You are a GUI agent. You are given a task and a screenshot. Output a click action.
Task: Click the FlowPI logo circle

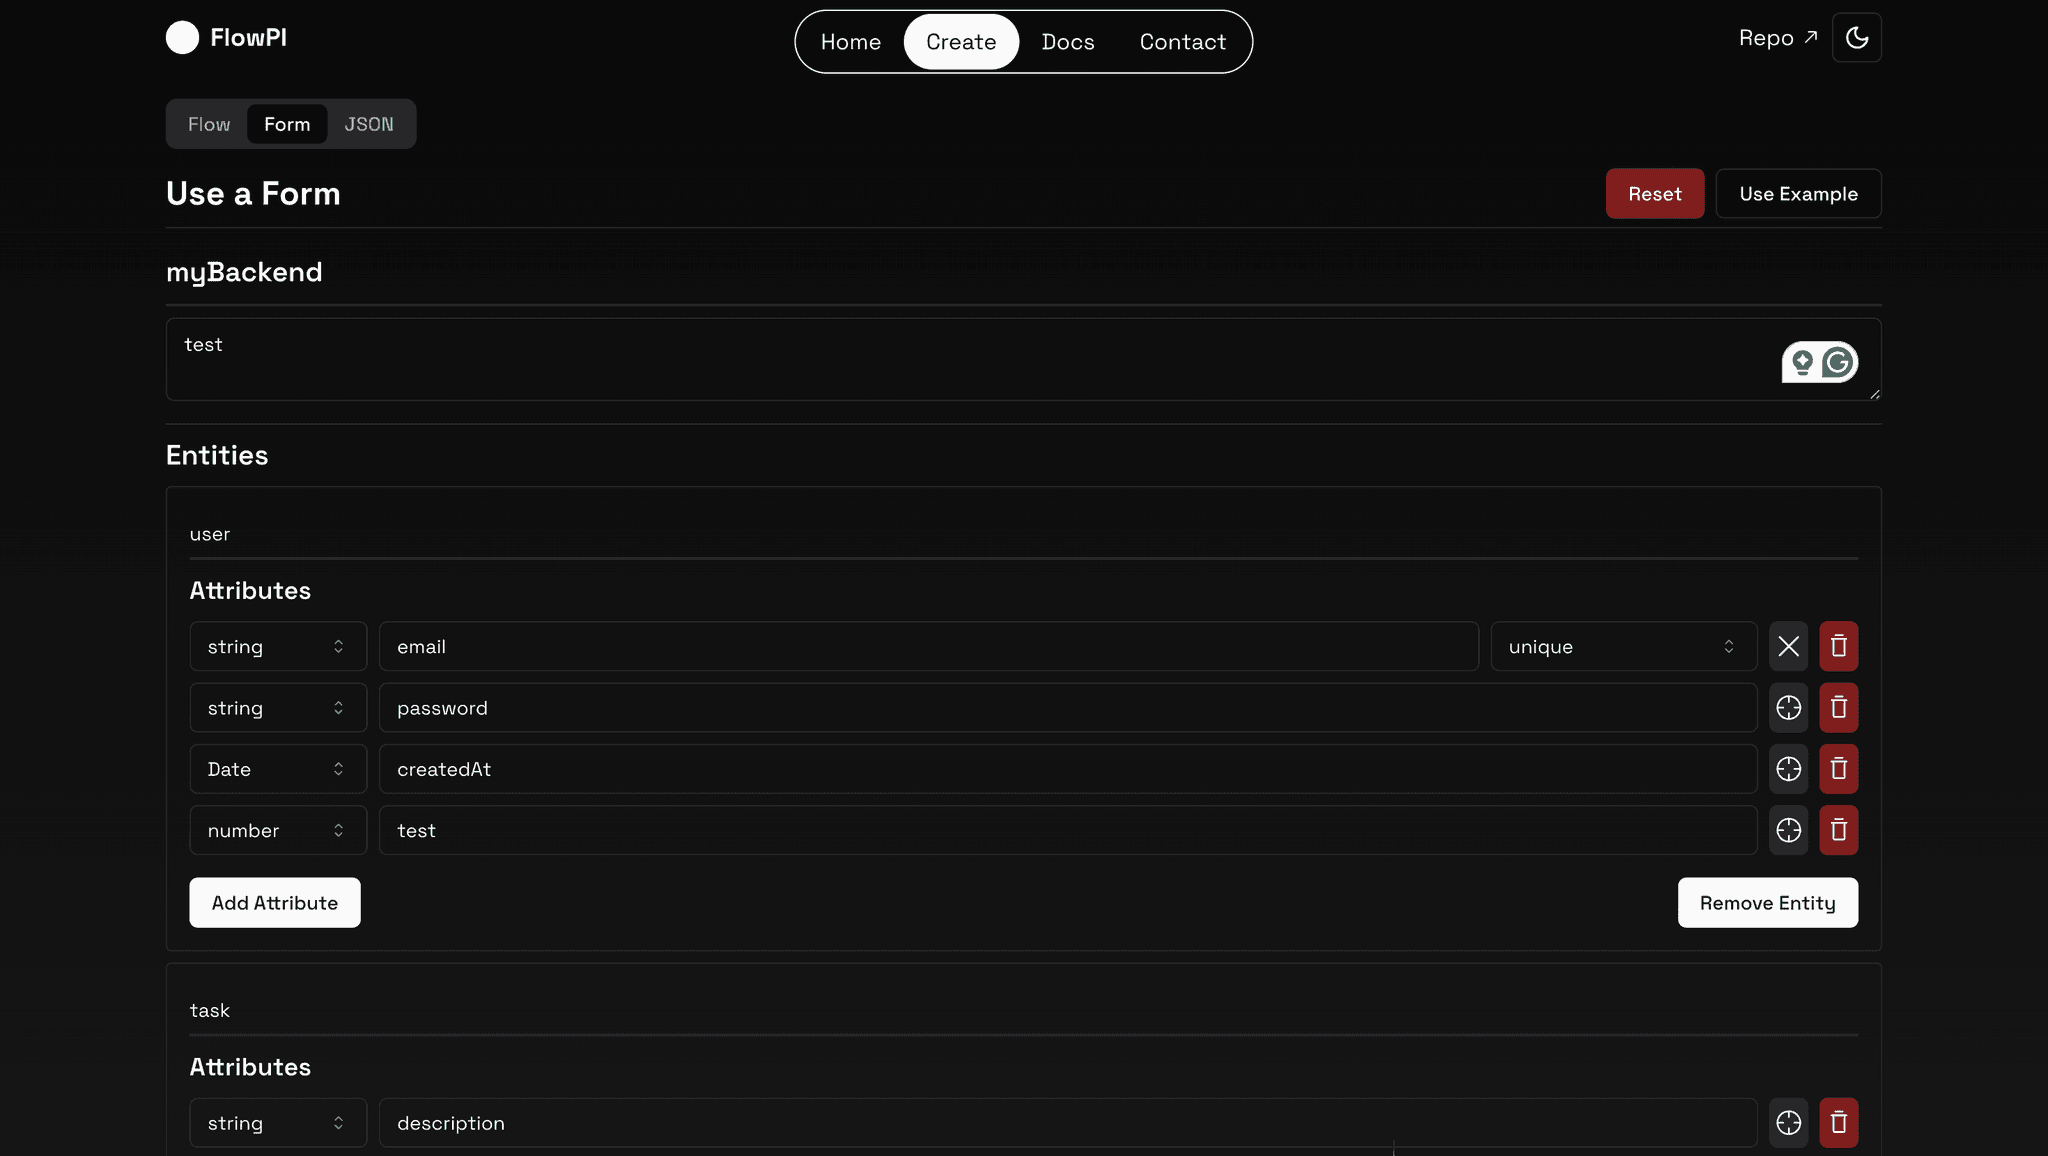182,38
